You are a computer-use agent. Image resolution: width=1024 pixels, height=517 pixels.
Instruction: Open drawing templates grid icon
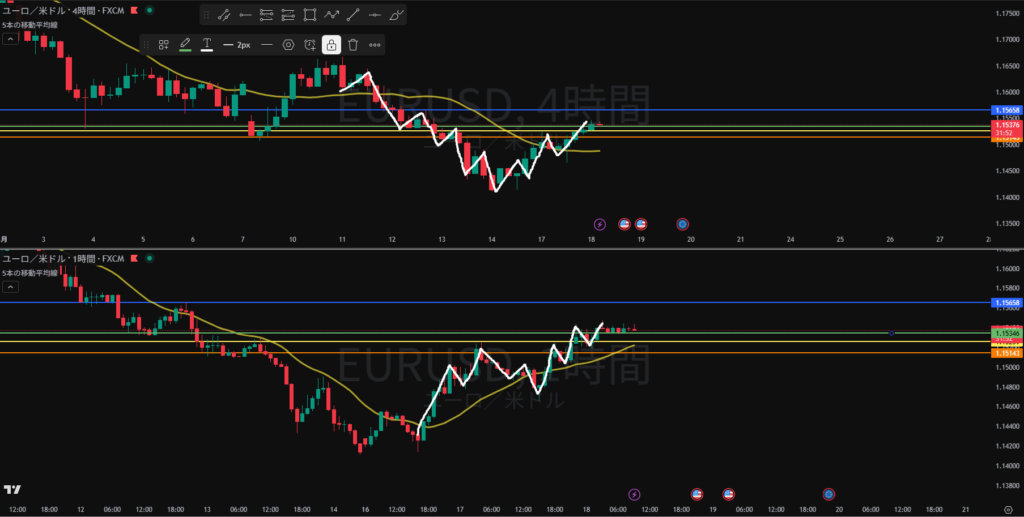[x=163, y=45]
